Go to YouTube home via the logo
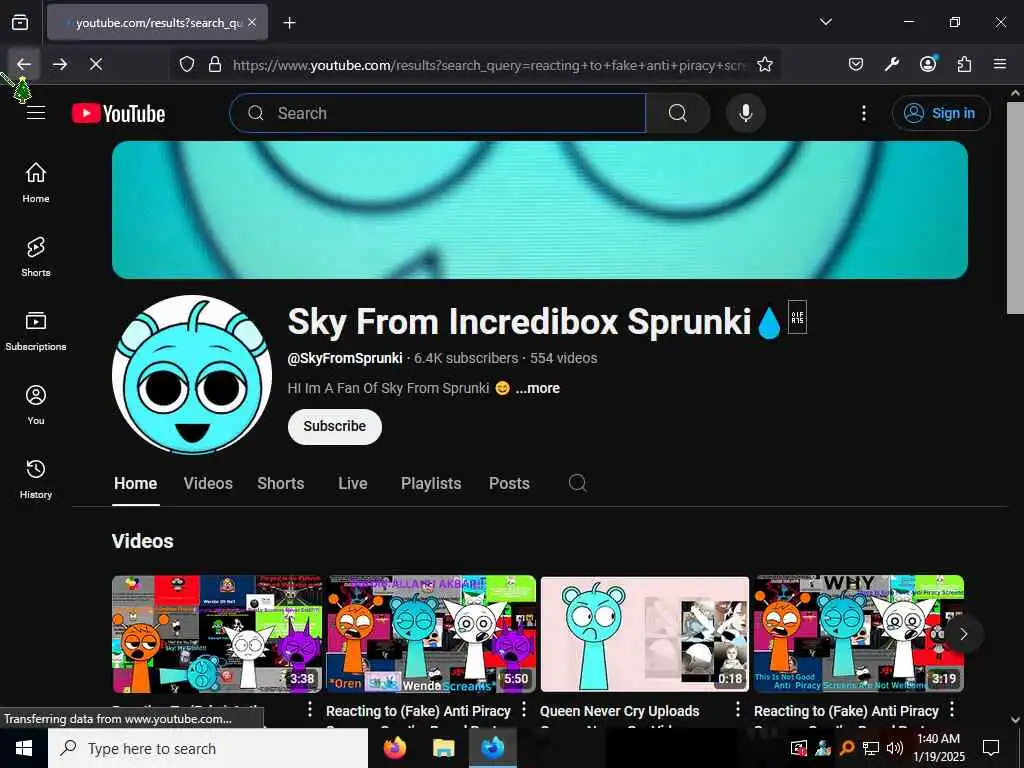 click(118, 113)
